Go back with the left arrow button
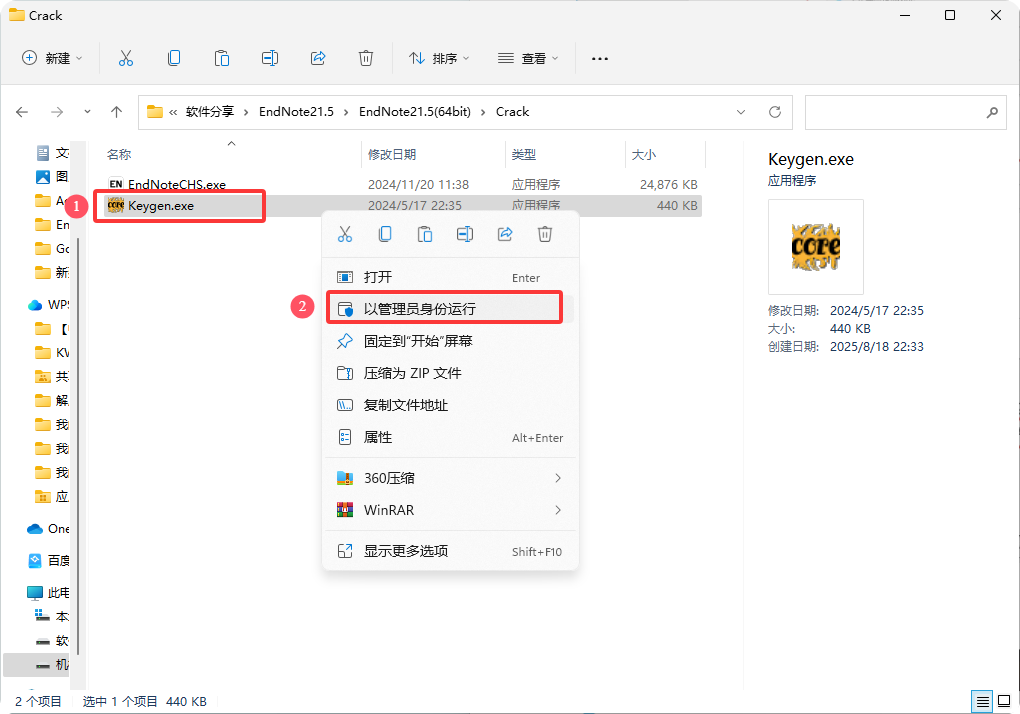Viewport: 1020px width, 714px height. coord(22,112)
